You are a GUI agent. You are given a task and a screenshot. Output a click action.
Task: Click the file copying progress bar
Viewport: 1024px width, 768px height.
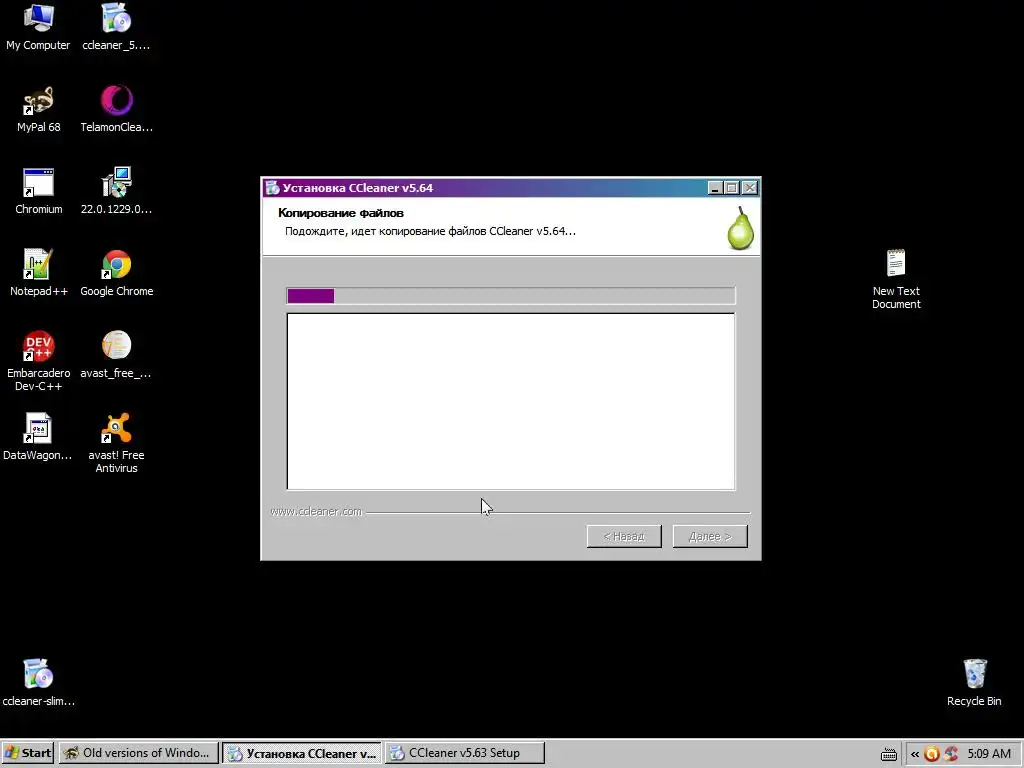coord(511,296)
